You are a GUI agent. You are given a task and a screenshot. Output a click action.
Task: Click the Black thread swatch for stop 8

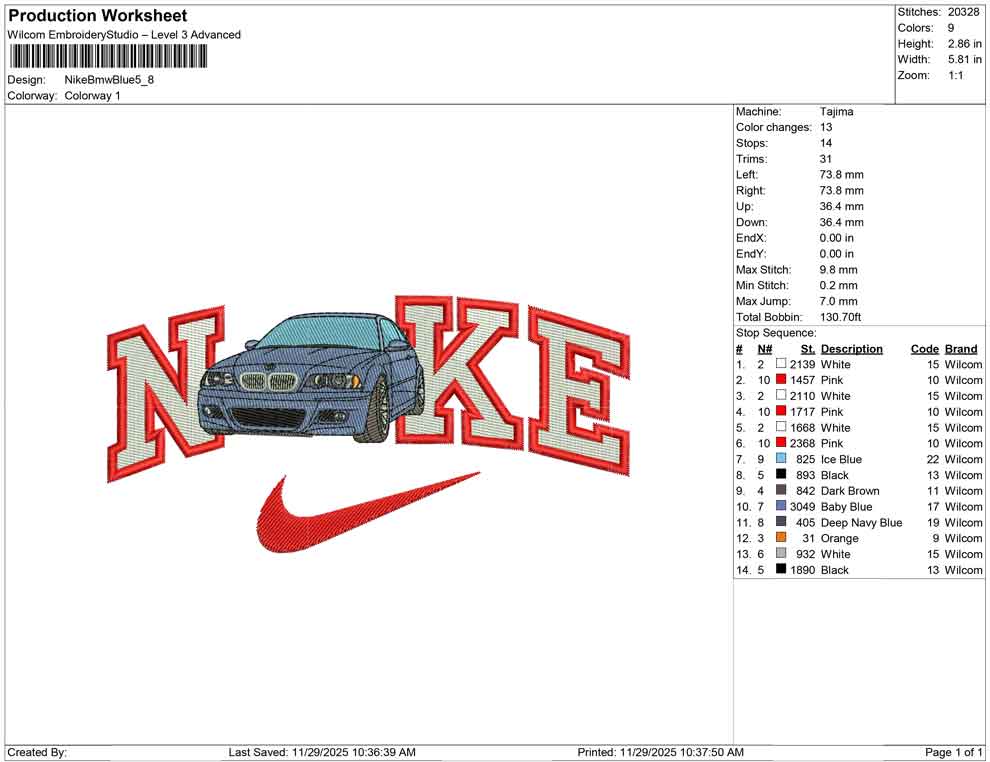click(781, 475)
